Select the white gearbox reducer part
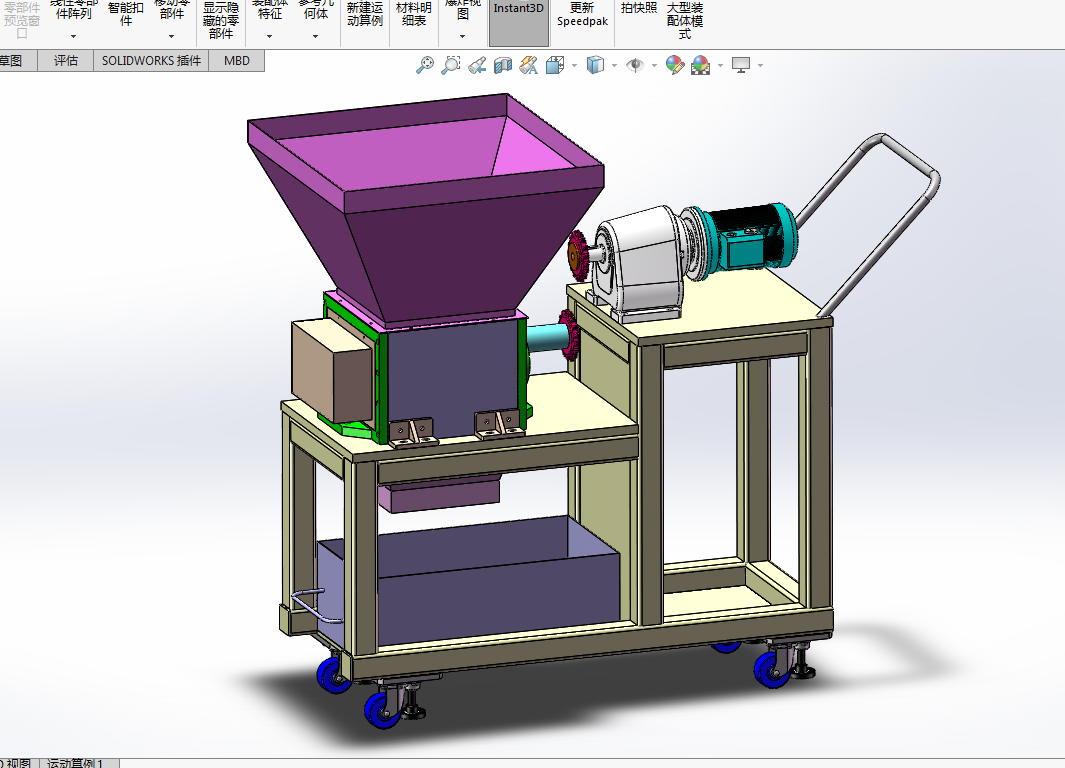This screenshot has width=1065, height=768. [x=642, y=261]
